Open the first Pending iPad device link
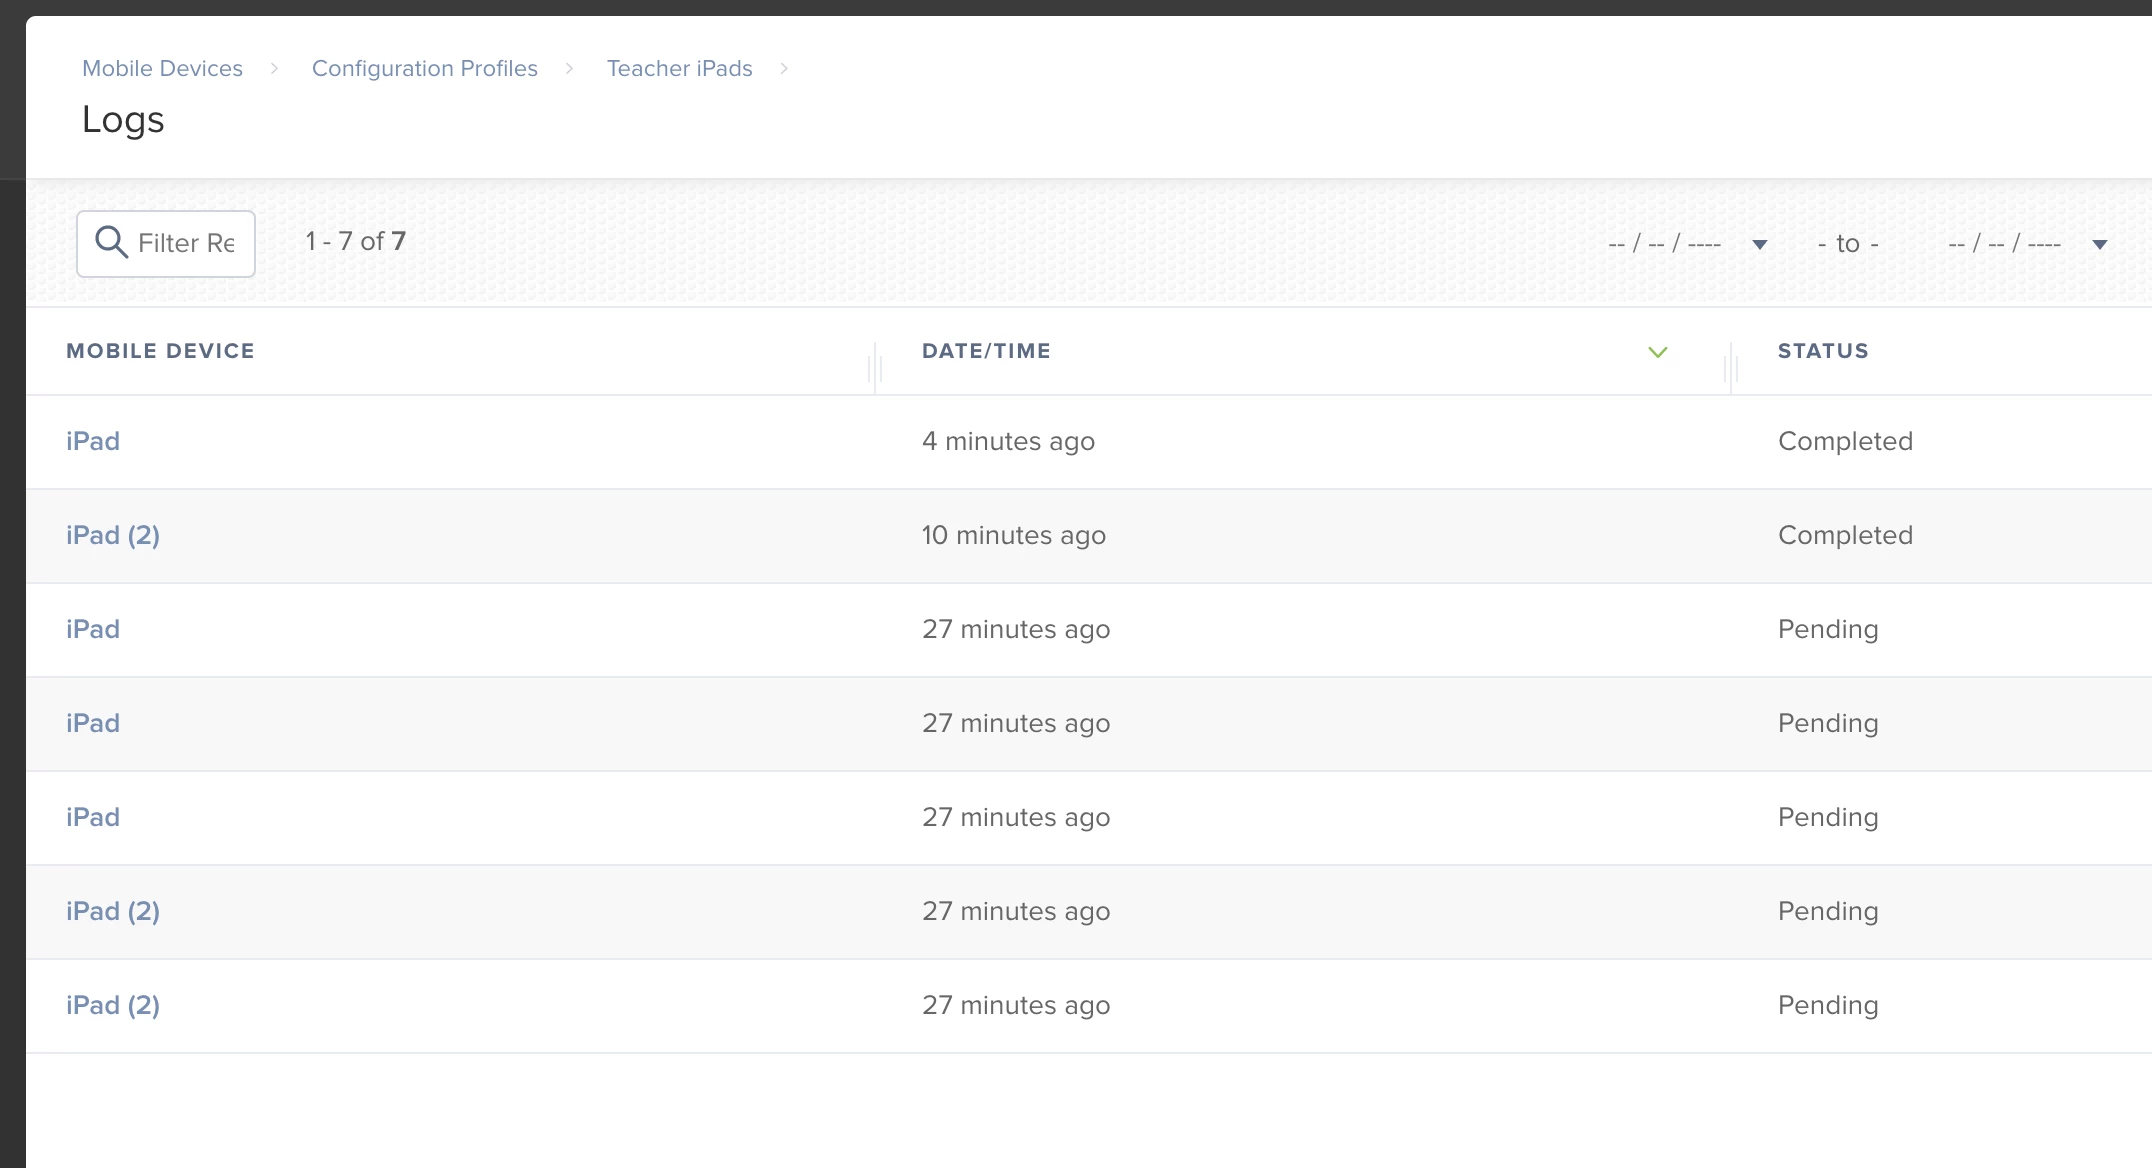This screenshot has height=1168, width=2152. [x=93, y=629]
